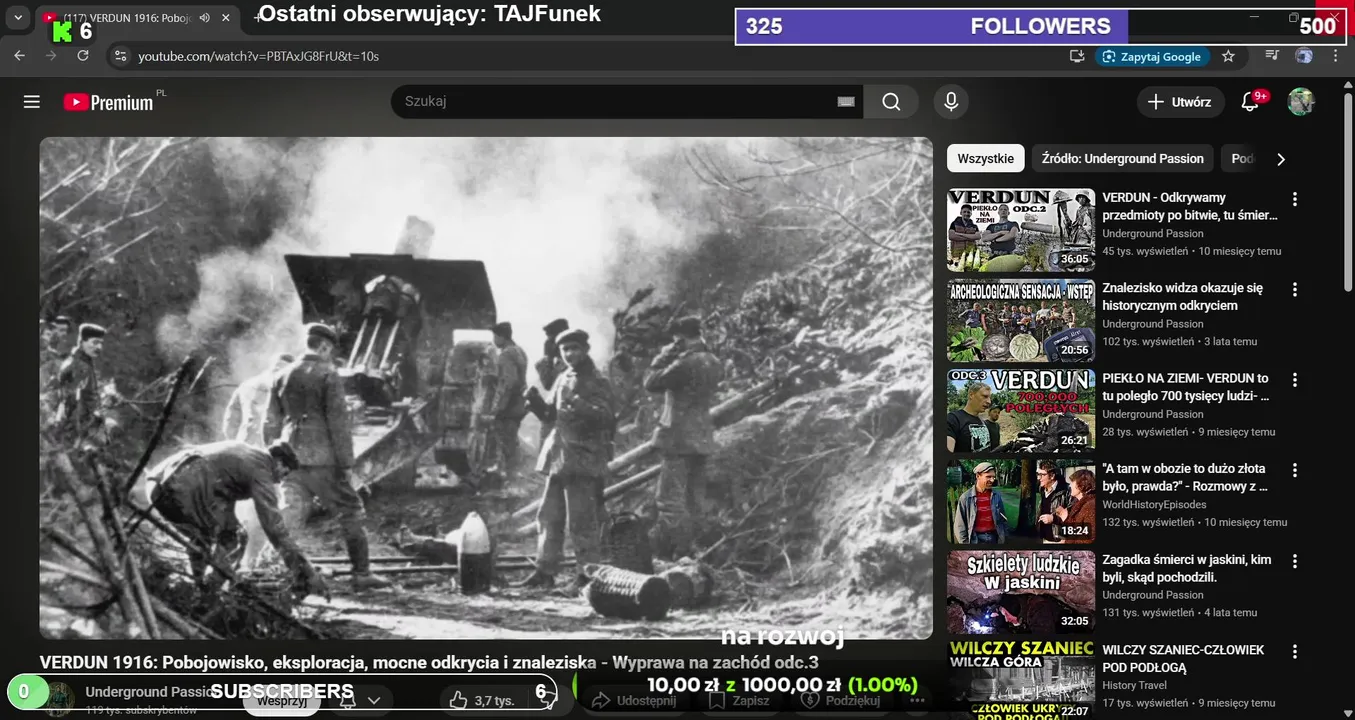The height and width of the screenshot is (720, 1355).
Task: Dislike the video with thumbs-down
Action: [546, 701]
